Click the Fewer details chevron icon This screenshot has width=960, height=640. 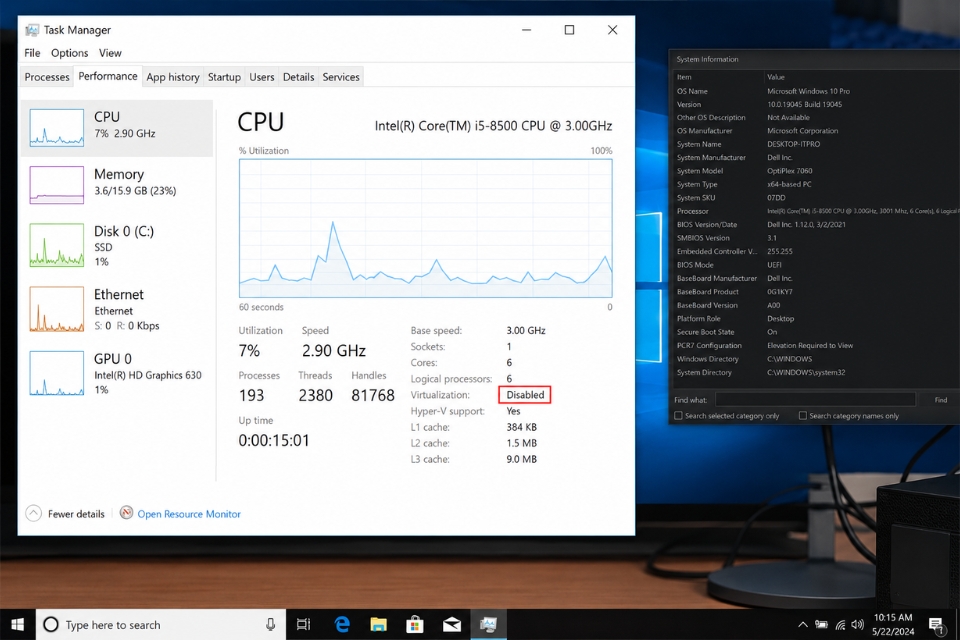34,513
